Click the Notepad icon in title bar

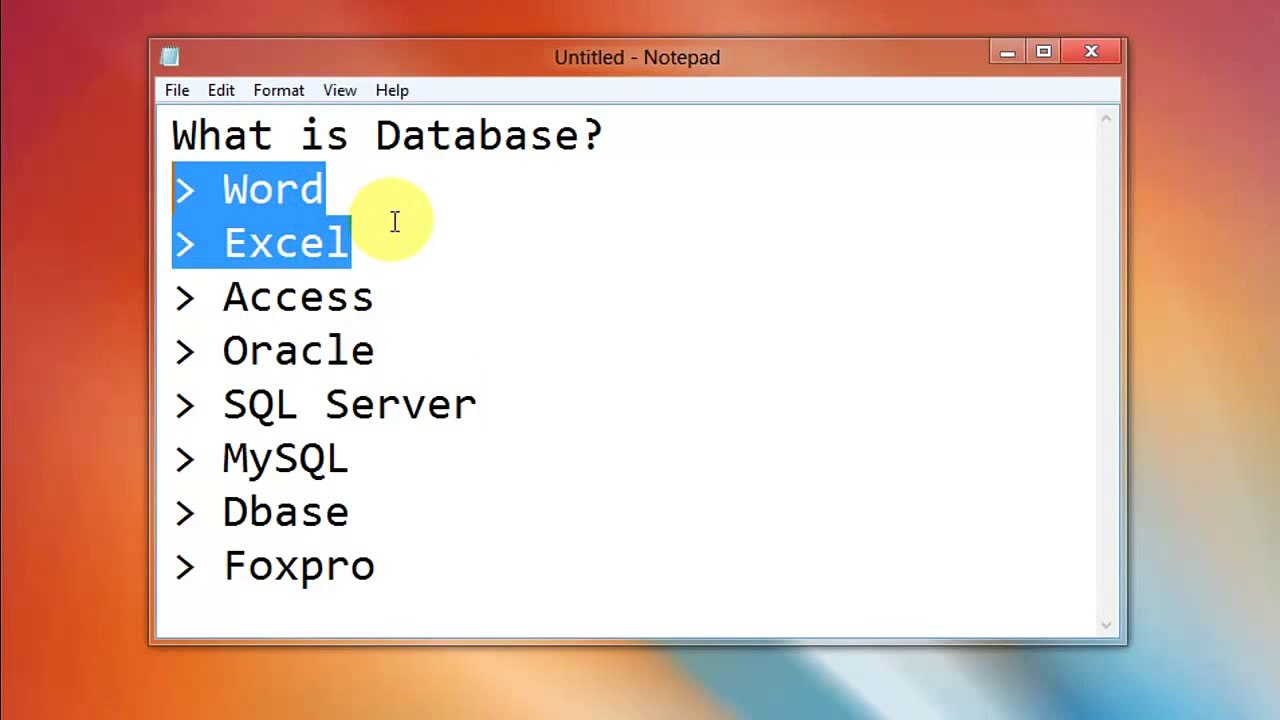[170, 57]
